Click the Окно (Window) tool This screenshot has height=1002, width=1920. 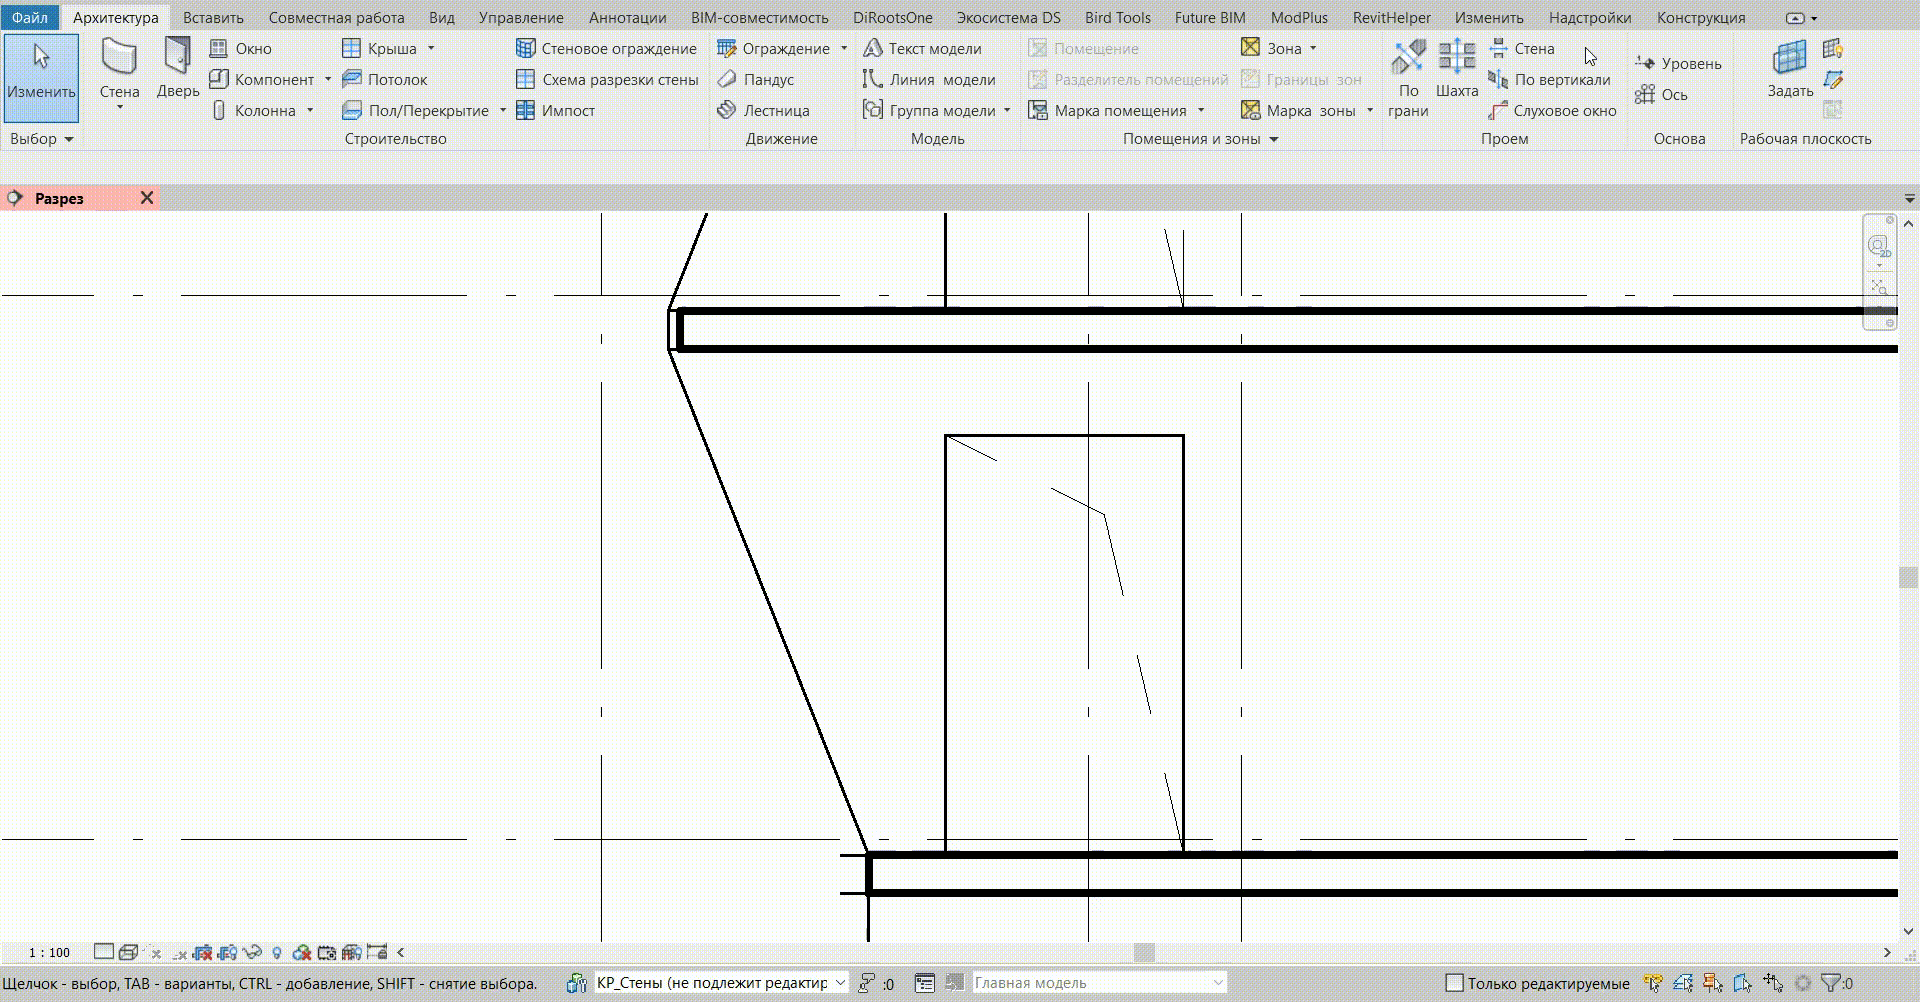241,48
